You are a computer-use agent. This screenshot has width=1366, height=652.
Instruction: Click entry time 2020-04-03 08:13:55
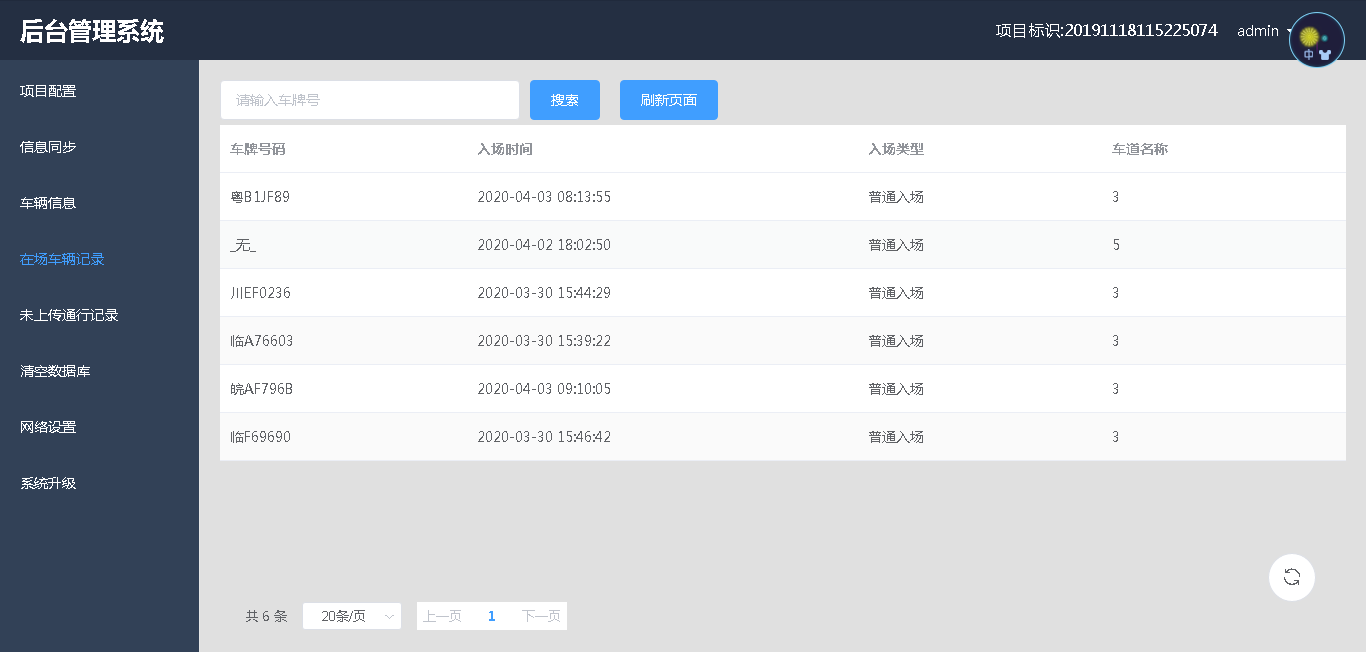(x=544, y=197)
